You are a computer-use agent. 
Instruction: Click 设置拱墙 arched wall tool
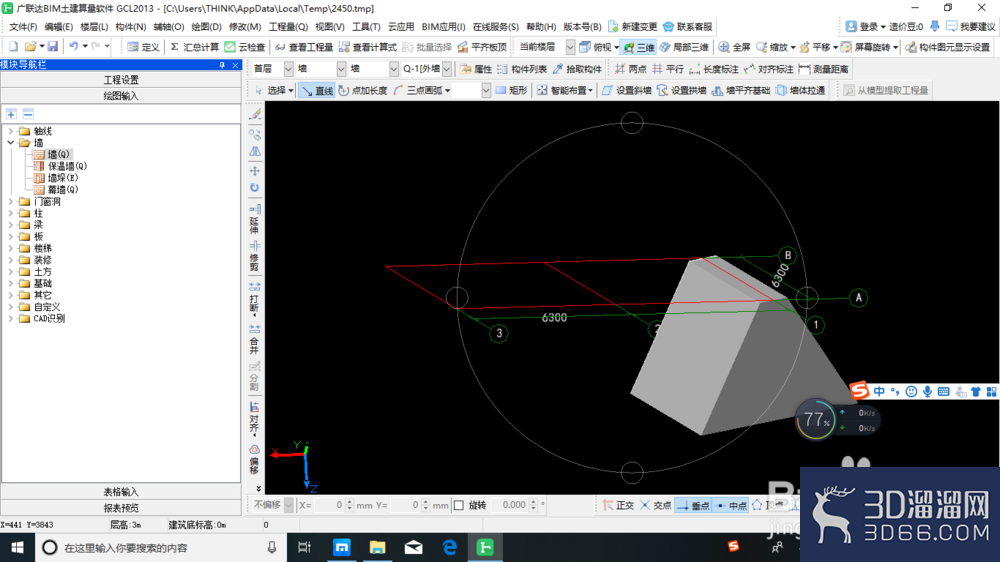pos(681,91)
